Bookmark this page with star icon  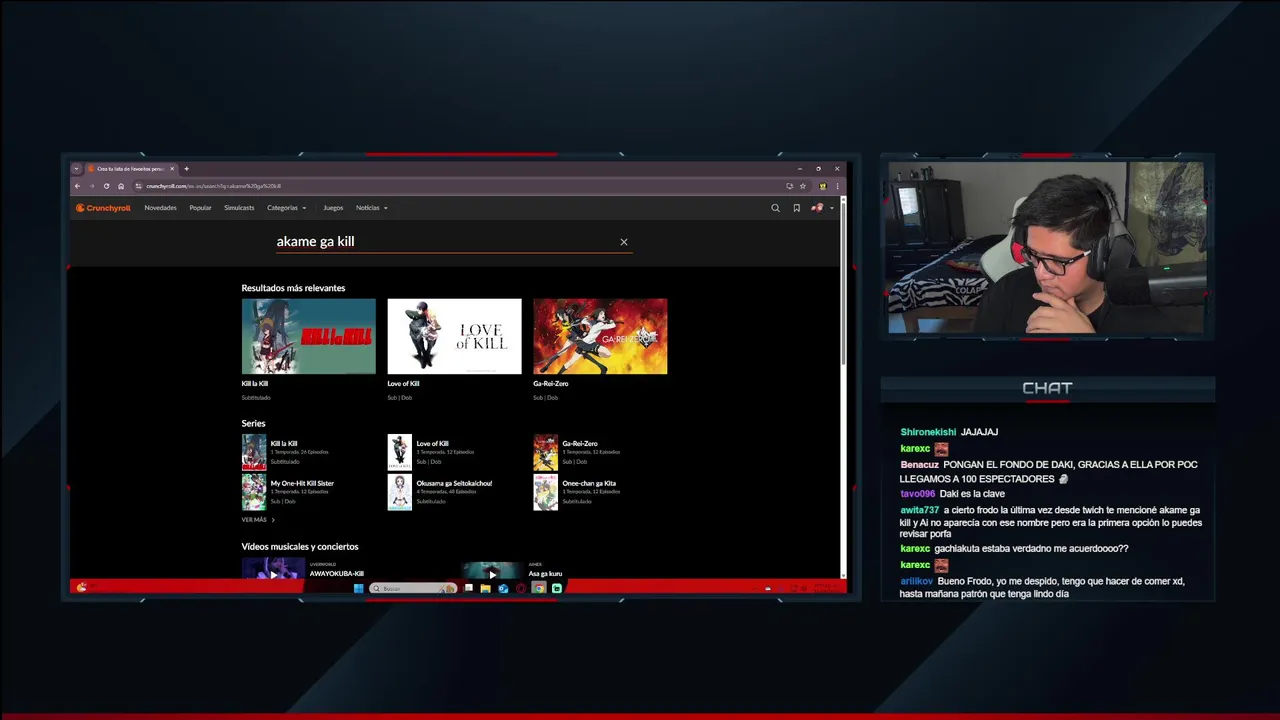pyautogui.click(x=802, y=186)
